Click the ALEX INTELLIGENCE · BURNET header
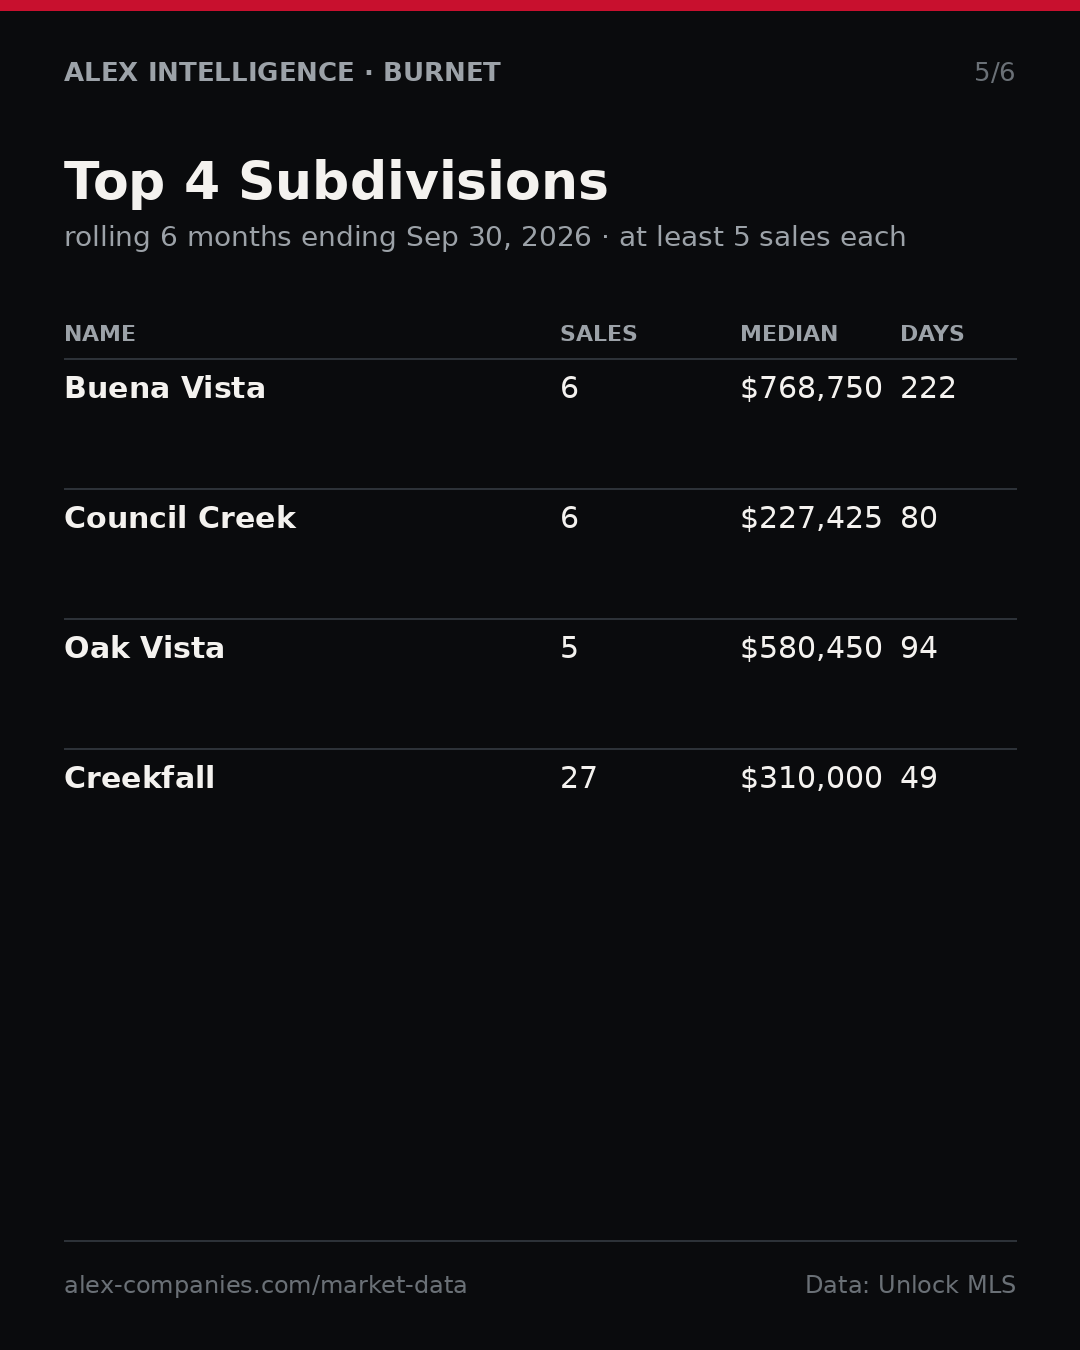The image size is (1080, 1350). (x=282, y=73)
